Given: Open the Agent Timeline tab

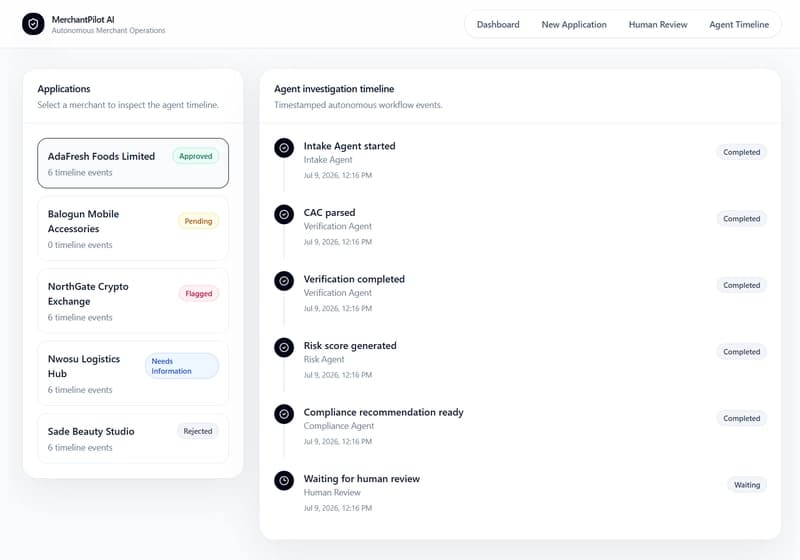Looking at the screenshot, I should click(x=739, y=24).
